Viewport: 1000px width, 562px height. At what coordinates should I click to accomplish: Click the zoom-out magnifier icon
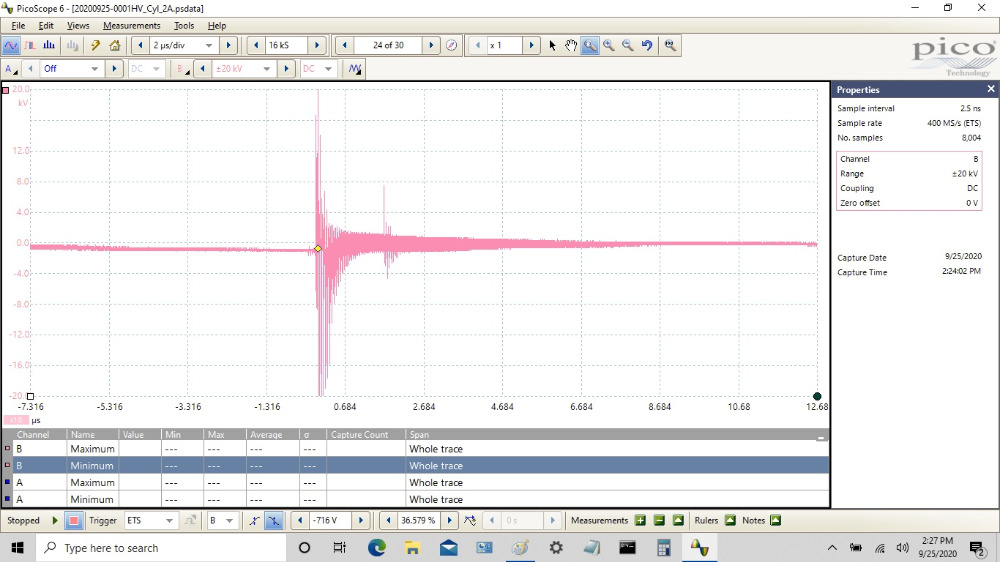[628, 45]
